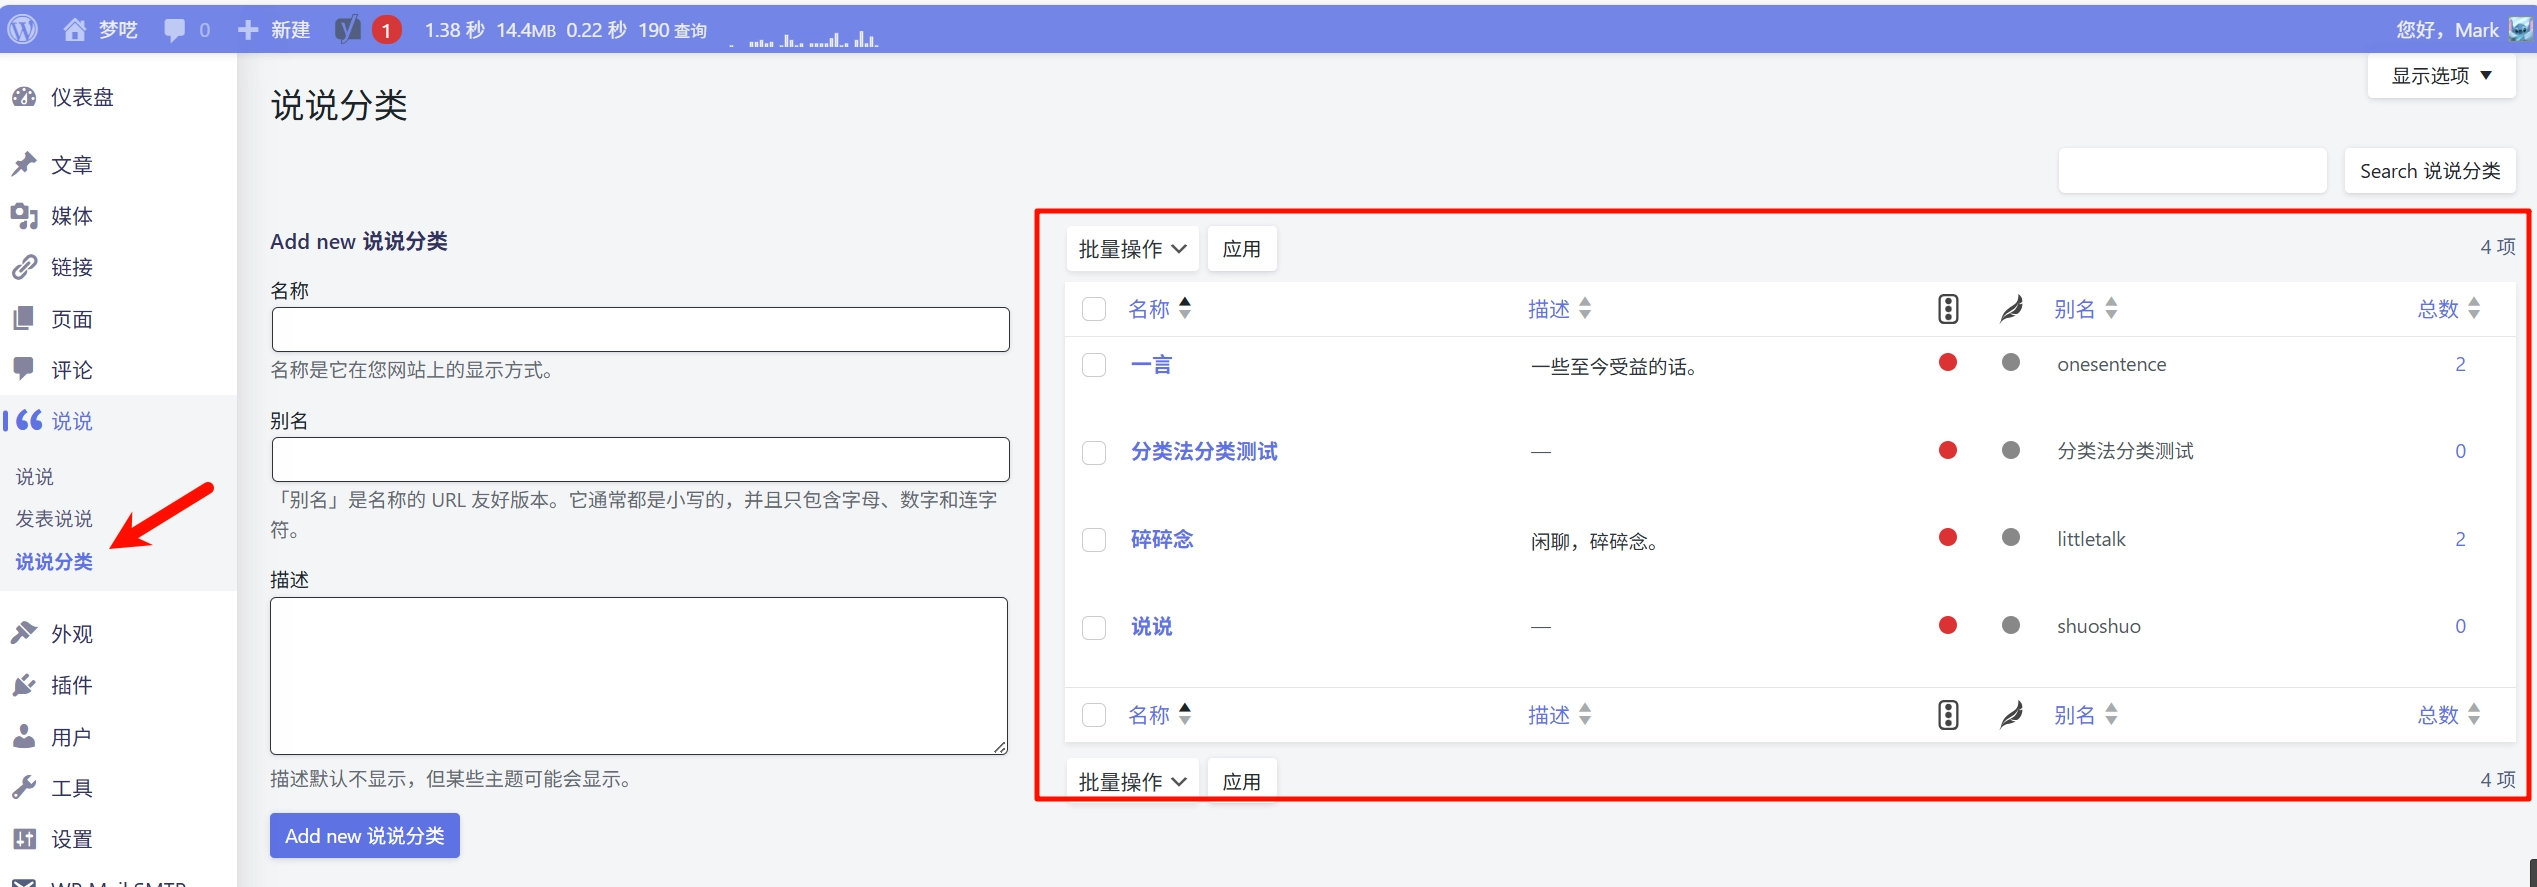Open 评论 comments icon in the sidebar
Viewport: 2537px width, 887px height.
coord(24,369)
